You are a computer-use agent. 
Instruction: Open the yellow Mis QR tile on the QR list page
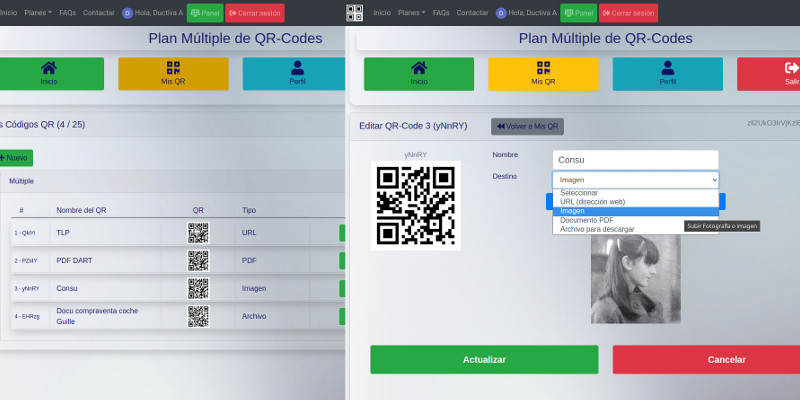(x=173, y=74)
